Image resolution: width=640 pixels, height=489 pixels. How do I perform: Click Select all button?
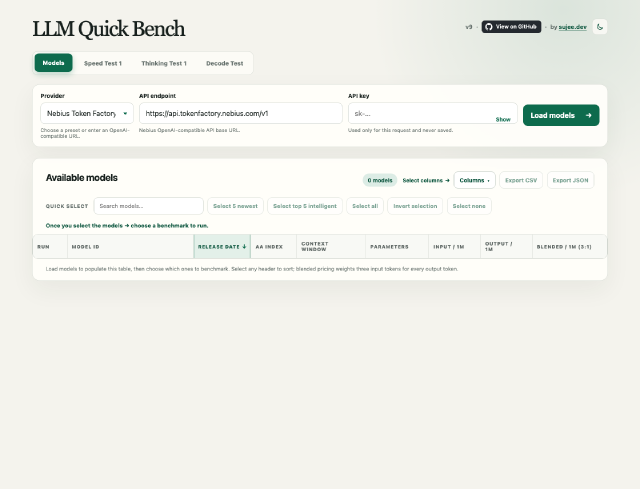pyautogui.click(x=365, y=206)
